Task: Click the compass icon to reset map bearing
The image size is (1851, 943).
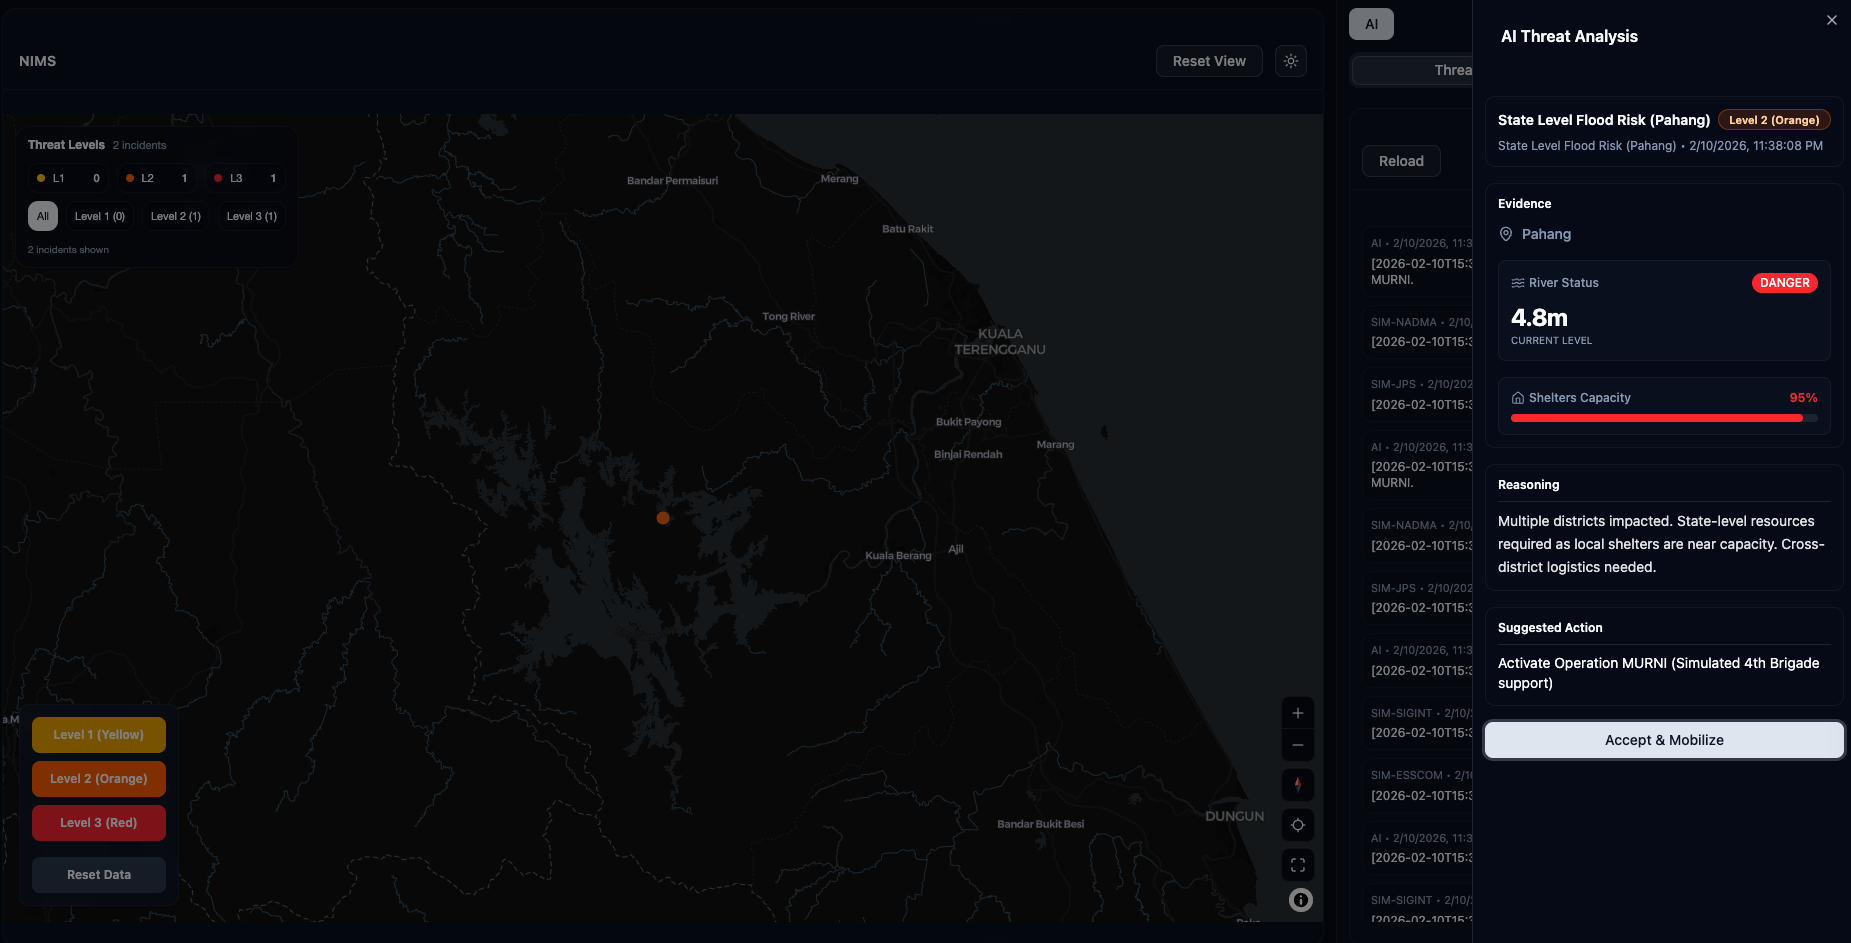Action: click(x=1297, y=785)
